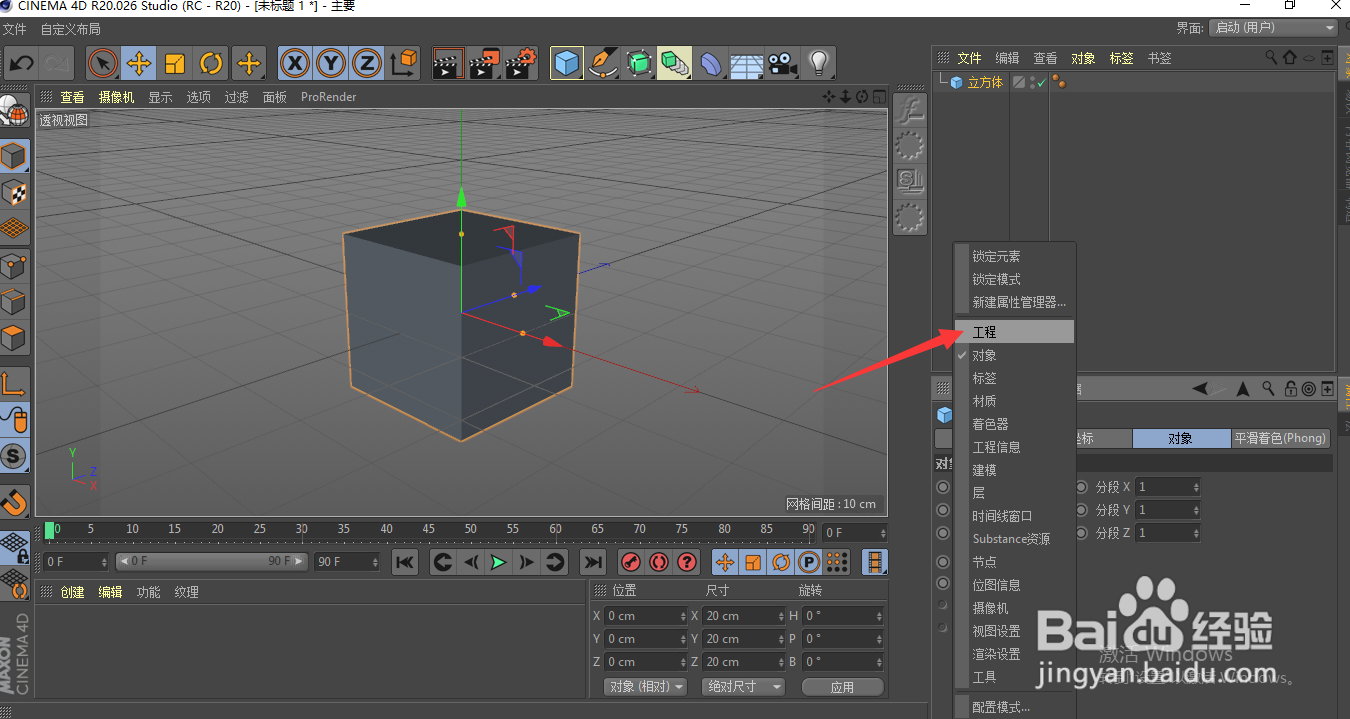Toggle Position keyframe recording button
This screenshot has height=719, width=1350.
pos(725,562)
